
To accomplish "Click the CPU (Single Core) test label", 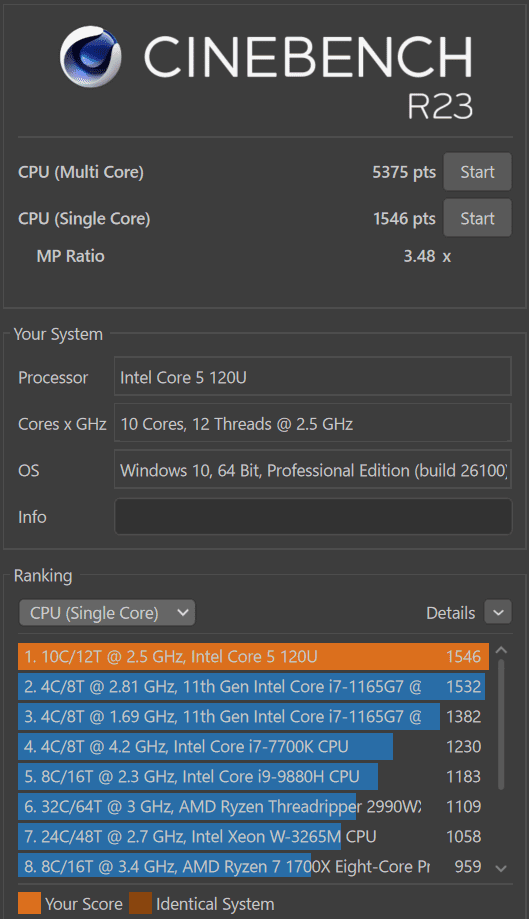I will click(x=84, y=218).
